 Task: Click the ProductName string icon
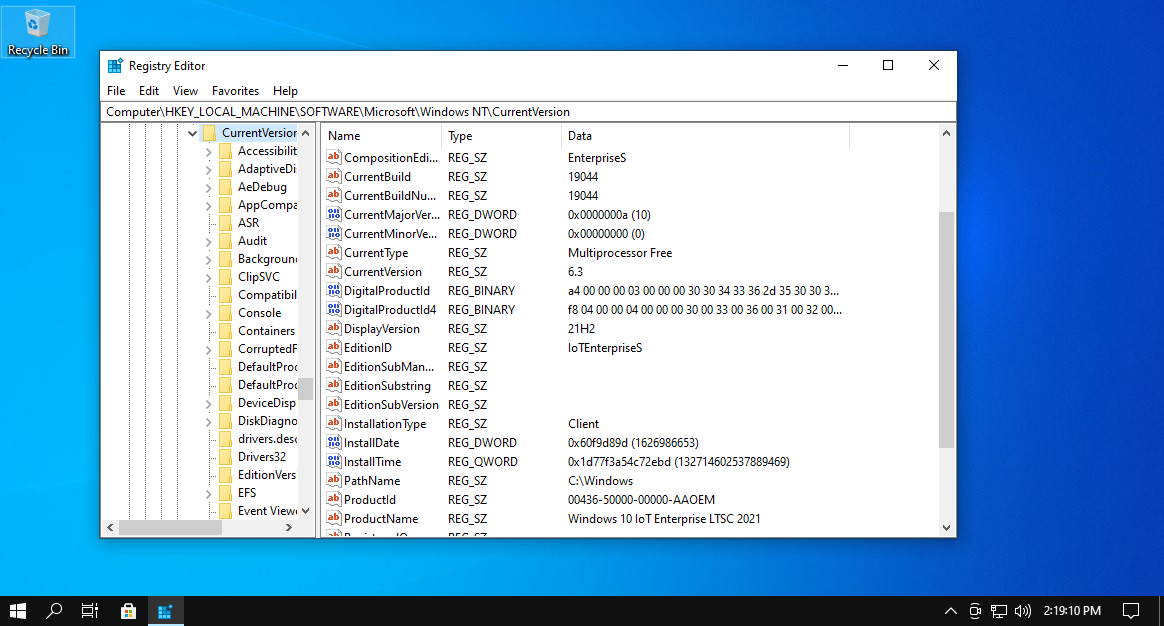pos(334,518)
